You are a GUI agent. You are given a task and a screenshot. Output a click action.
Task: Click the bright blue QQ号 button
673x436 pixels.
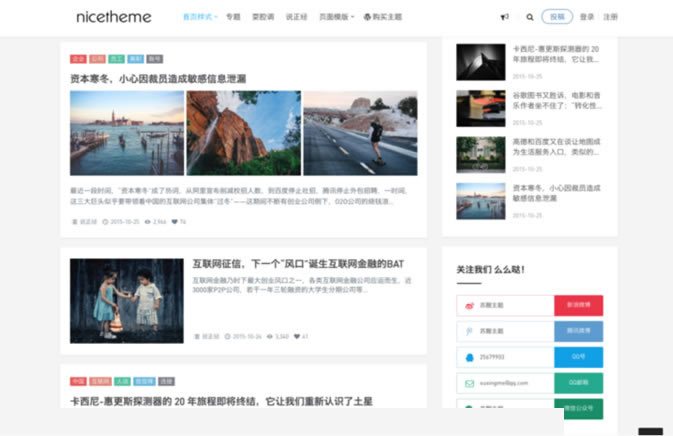[x=579, y=357]
